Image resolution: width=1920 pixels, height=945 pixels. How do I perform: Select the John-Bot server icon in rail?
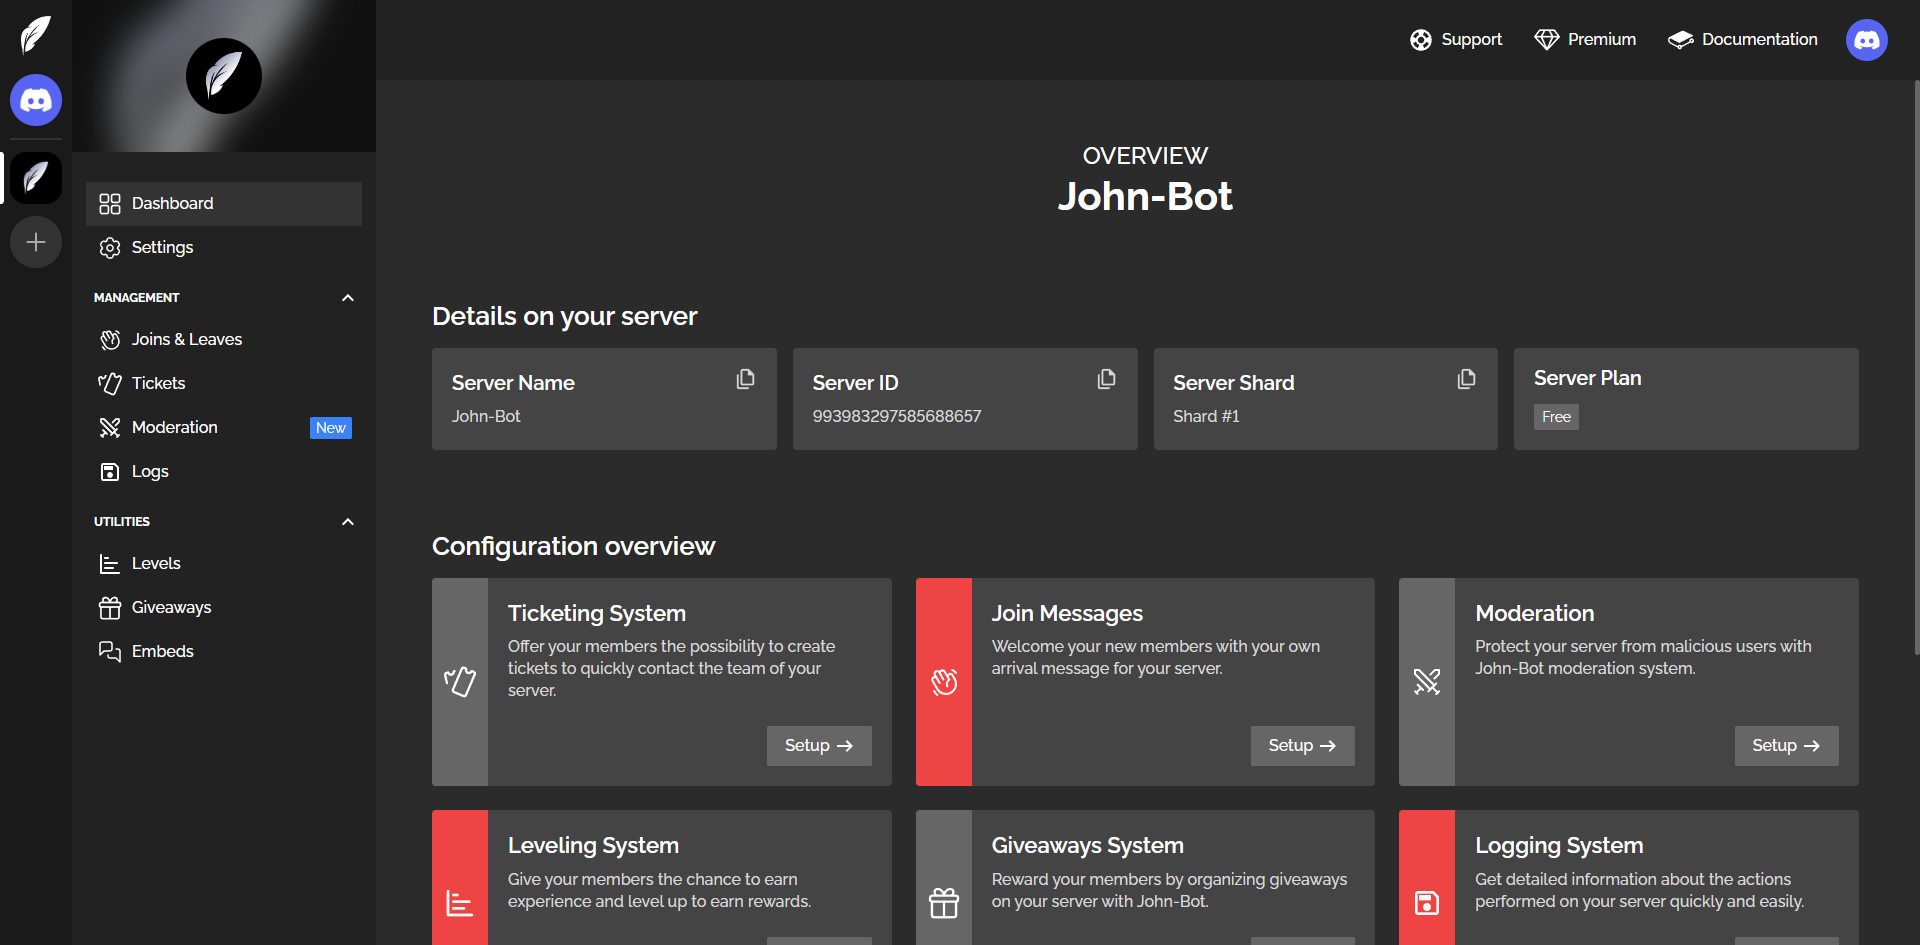pyautogui.click(x=36, y=178)
